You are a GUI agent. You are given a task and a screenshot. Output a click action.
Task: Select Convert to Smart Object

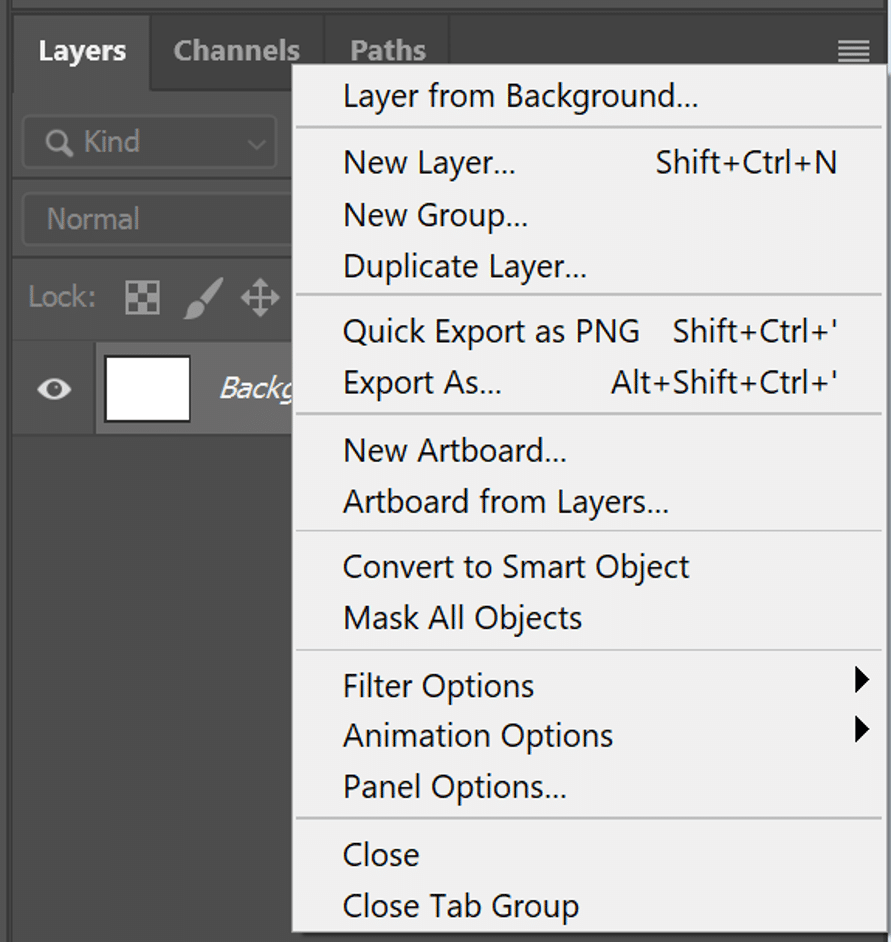(516, 567)
